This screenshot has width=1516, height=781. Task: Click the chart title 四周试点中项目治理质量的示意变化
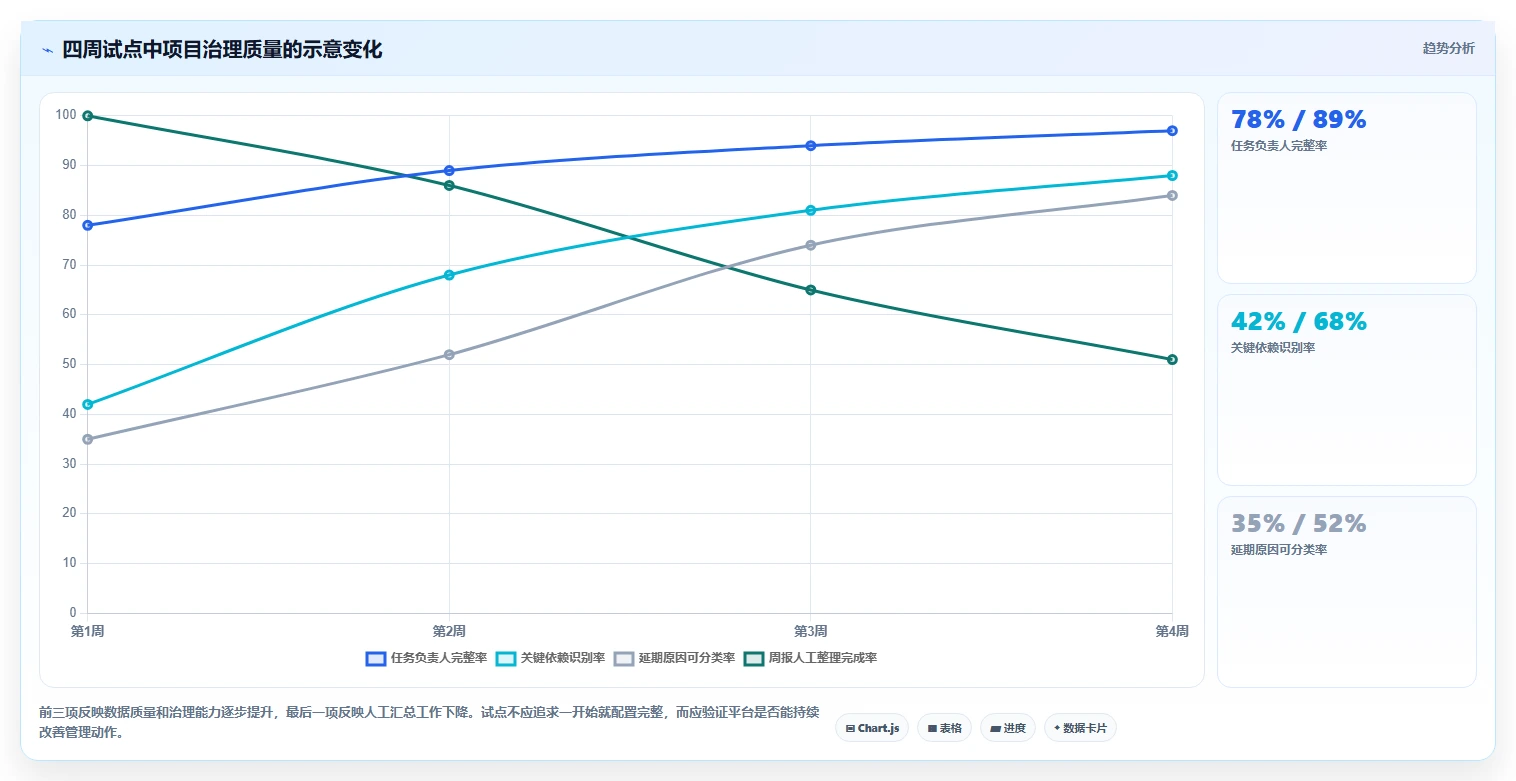coord(222,50)
